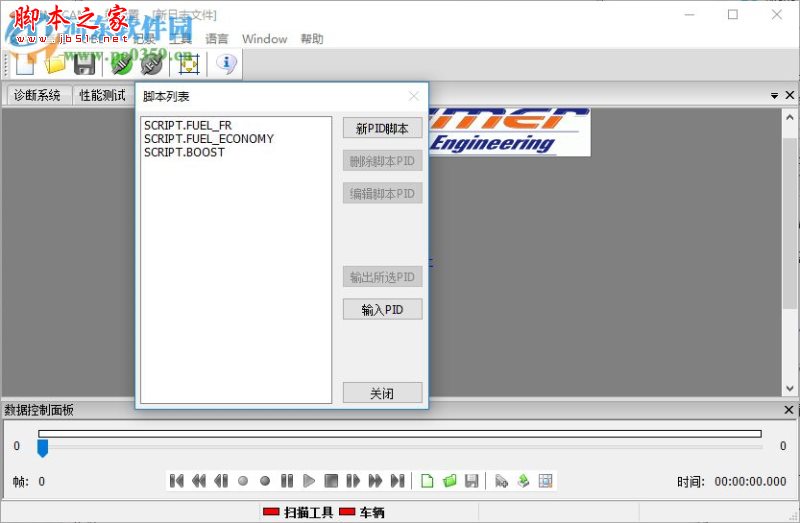Image resolution: width=800 pixels, height=523 pixels.
Task: Click the table grid icon in data panel
Action: pos(545,481)
